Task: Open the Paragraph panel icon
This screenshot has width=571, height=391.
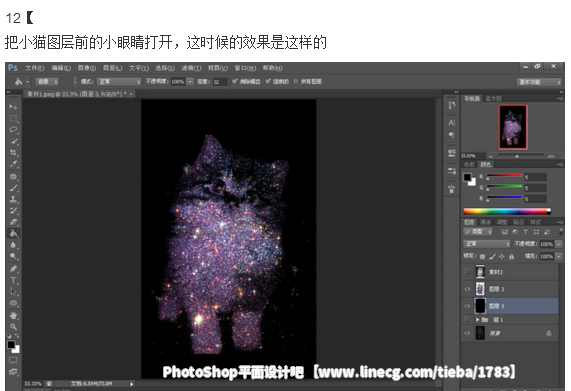Action: [452, 135]
